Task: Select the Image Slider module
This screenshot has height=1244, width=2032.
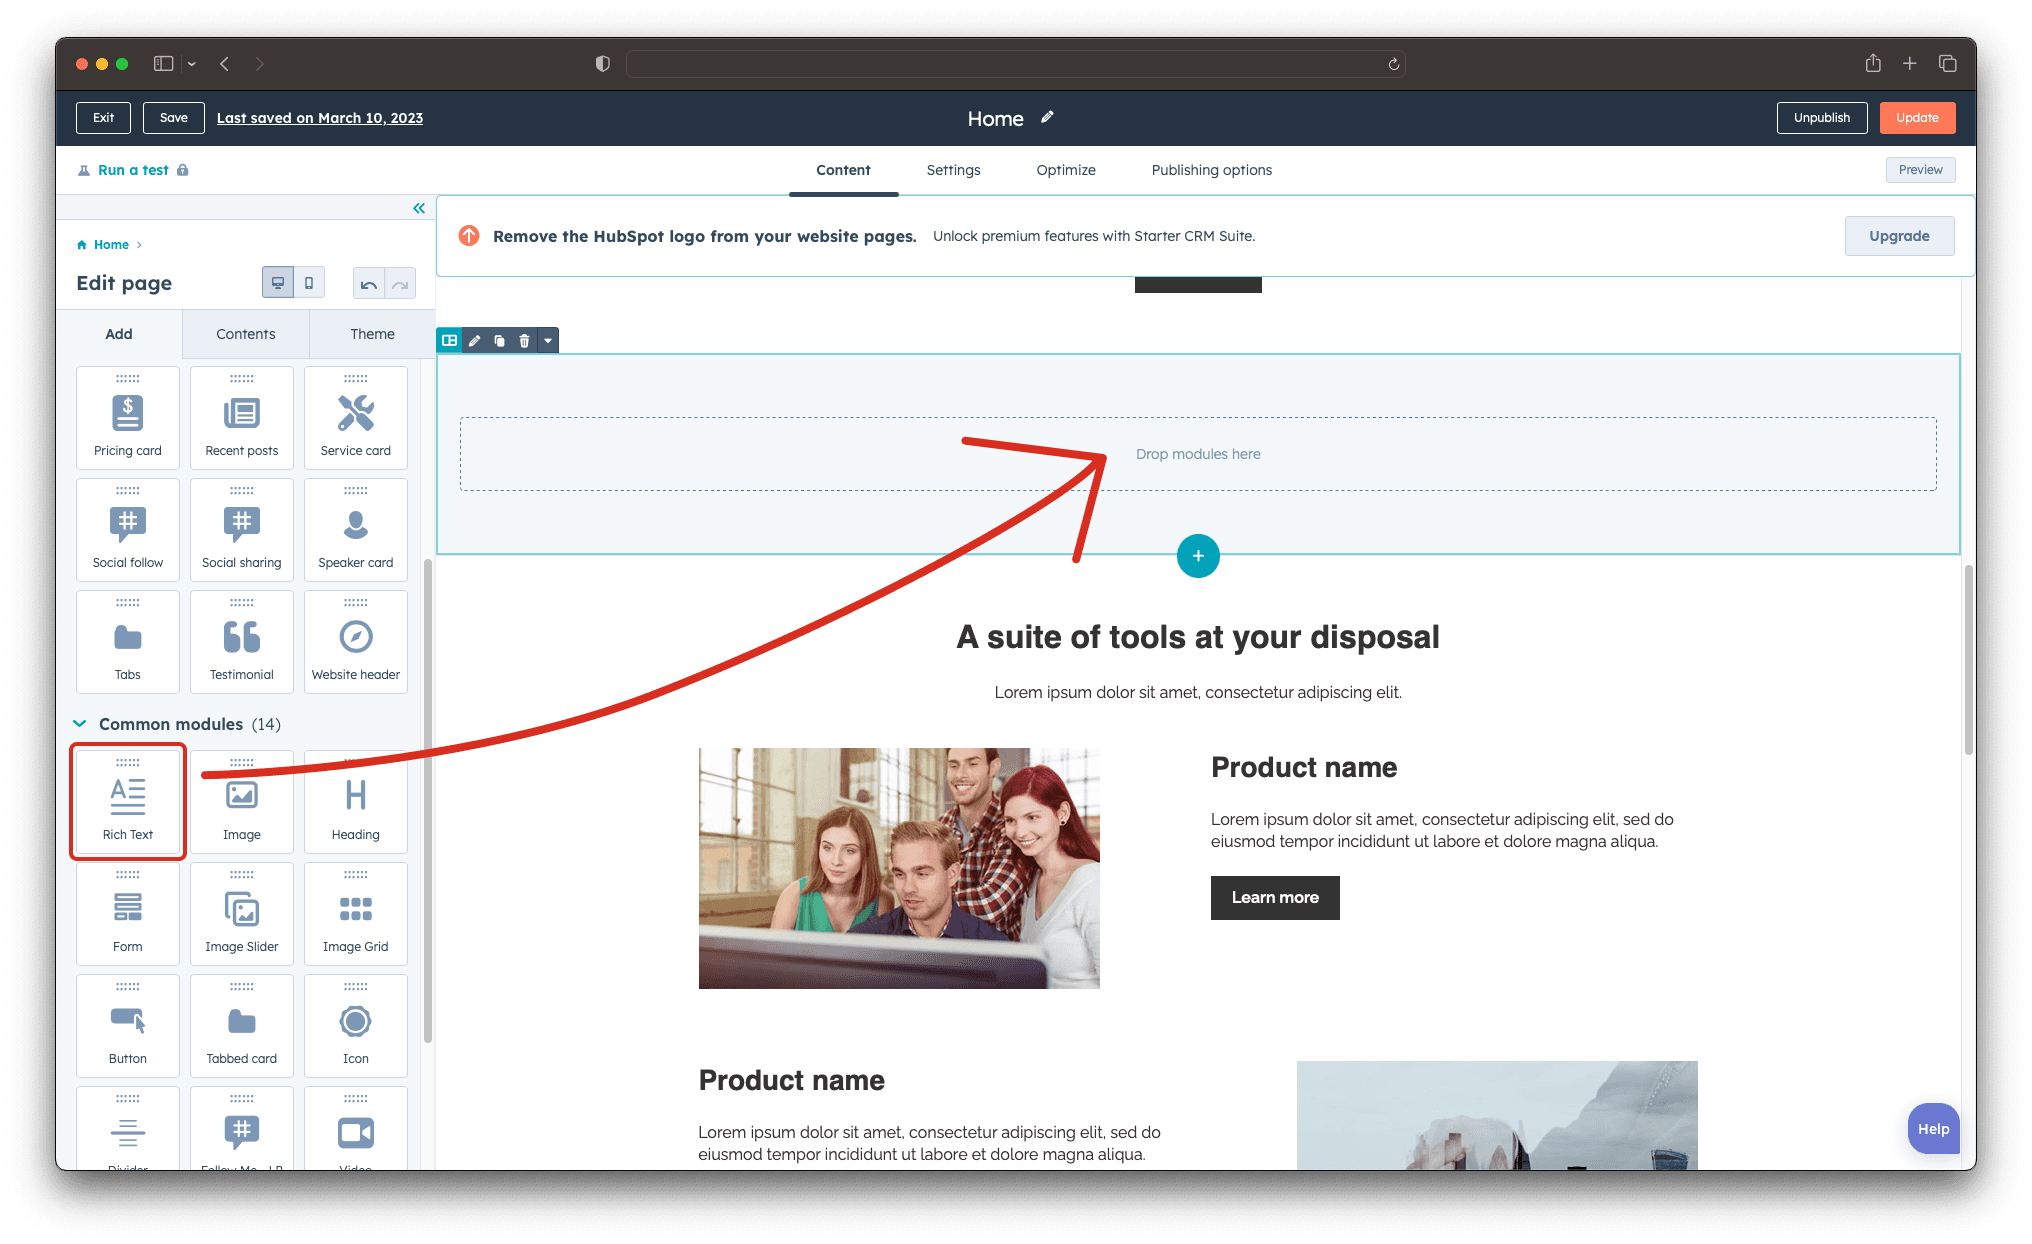Action: (241, 913)
